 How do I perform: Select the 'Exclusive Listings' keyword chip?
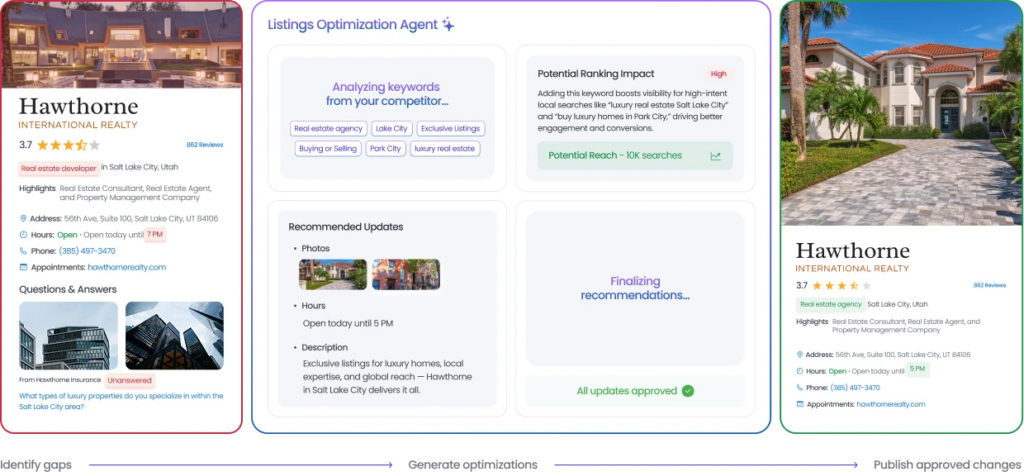point(450,128)
